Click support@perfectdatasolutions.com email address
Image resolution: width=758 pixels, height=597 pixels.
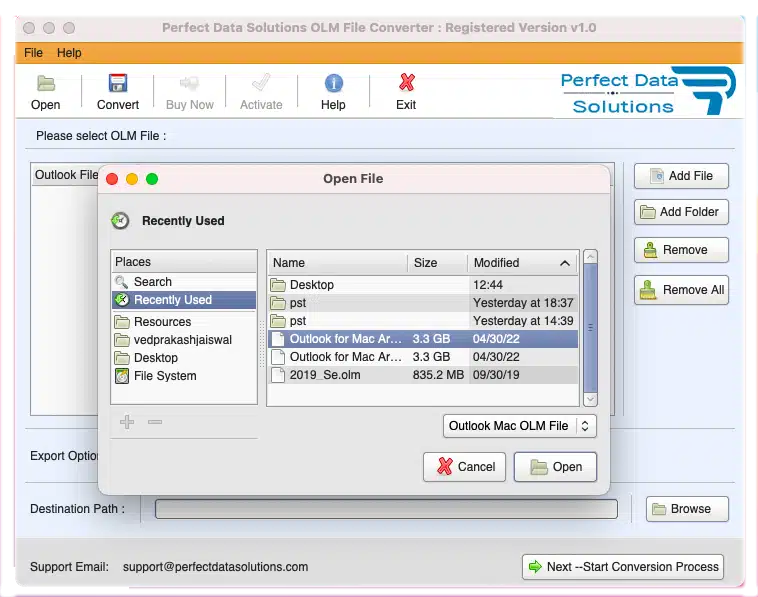click(x=215, y=567)
